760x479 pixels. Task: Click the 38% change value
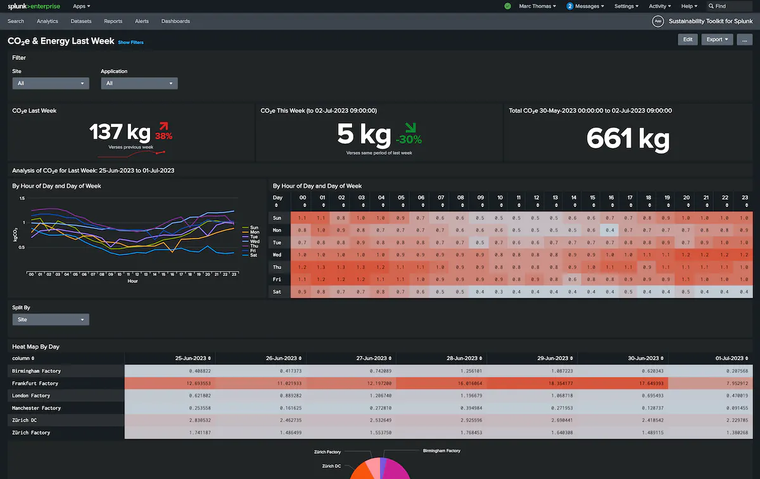(x=164, y=136)
